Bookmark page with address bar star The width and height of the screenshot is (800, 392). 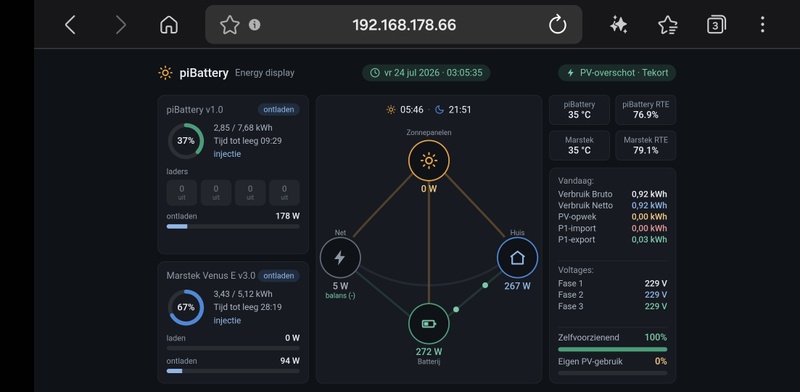click(230, 24)
